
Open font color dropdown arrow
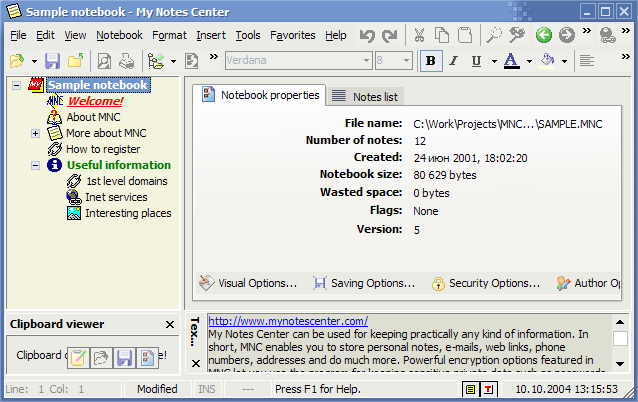click(x=529, y=61)
